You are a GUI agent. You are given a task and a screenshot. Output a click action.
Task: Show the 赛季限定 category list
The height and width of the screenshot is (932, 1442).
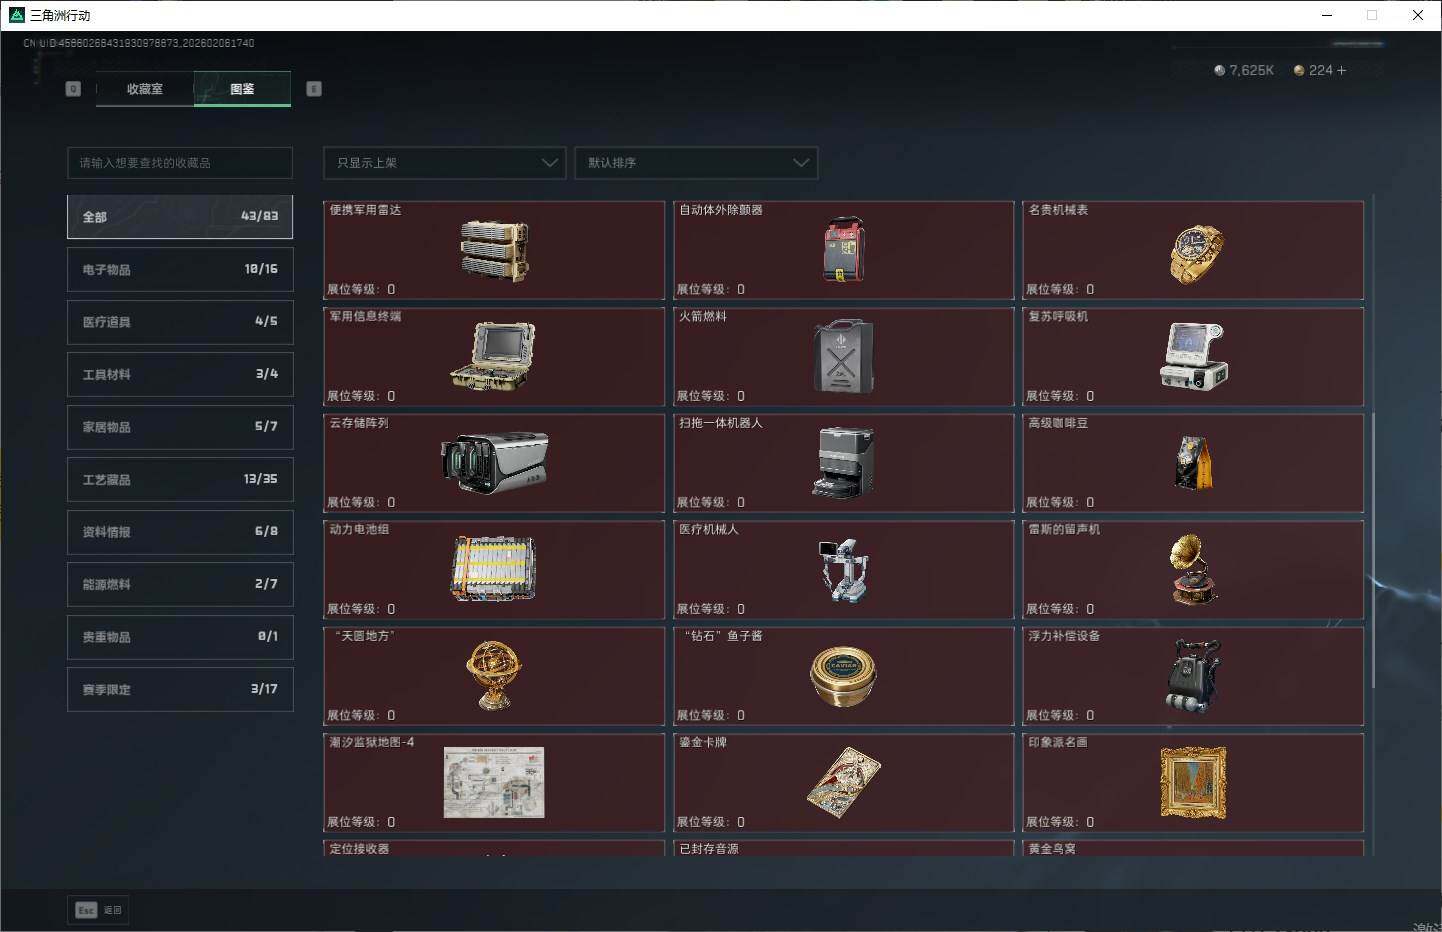pyautogui.click(x=180, y=690)
